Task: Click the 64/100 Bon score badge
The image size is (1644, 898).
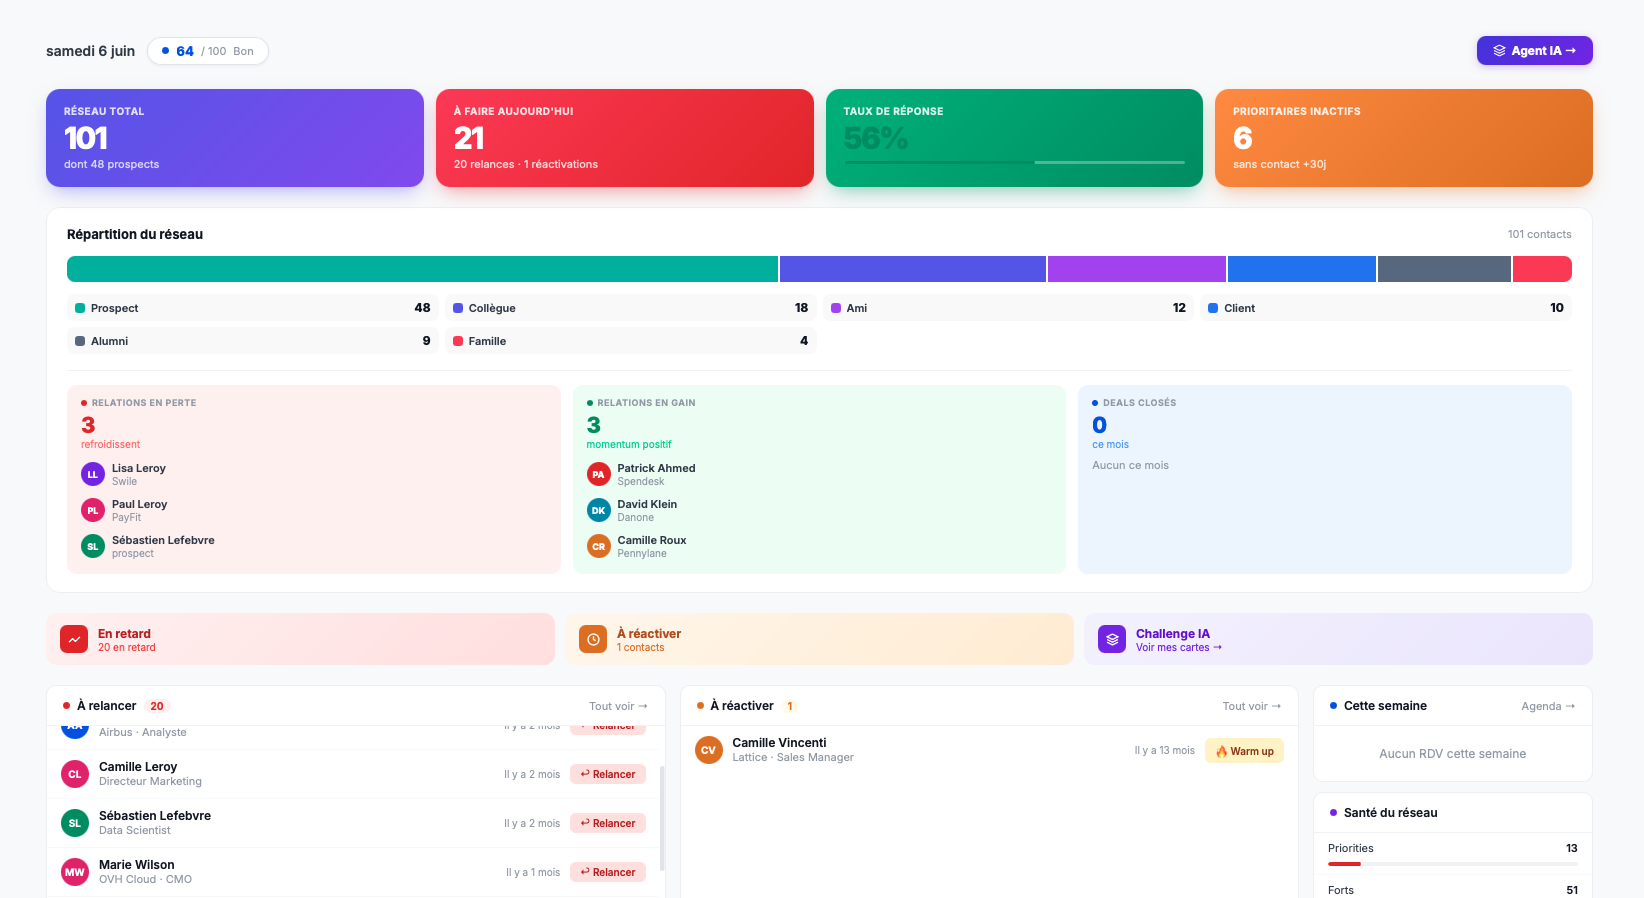Action: coord(208,51)
